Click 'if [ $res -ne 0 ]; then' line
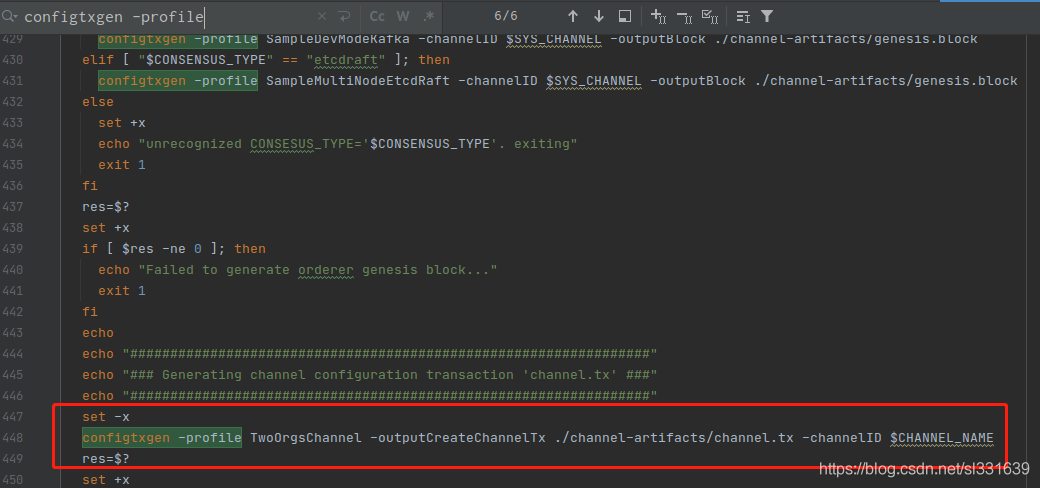 (x=174, y=249)
